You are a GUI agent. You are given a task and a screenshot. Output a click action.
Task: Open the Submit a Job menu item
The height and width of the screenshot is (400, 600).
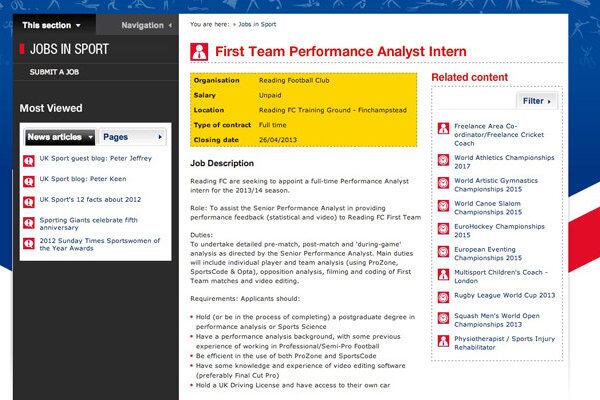54,72
